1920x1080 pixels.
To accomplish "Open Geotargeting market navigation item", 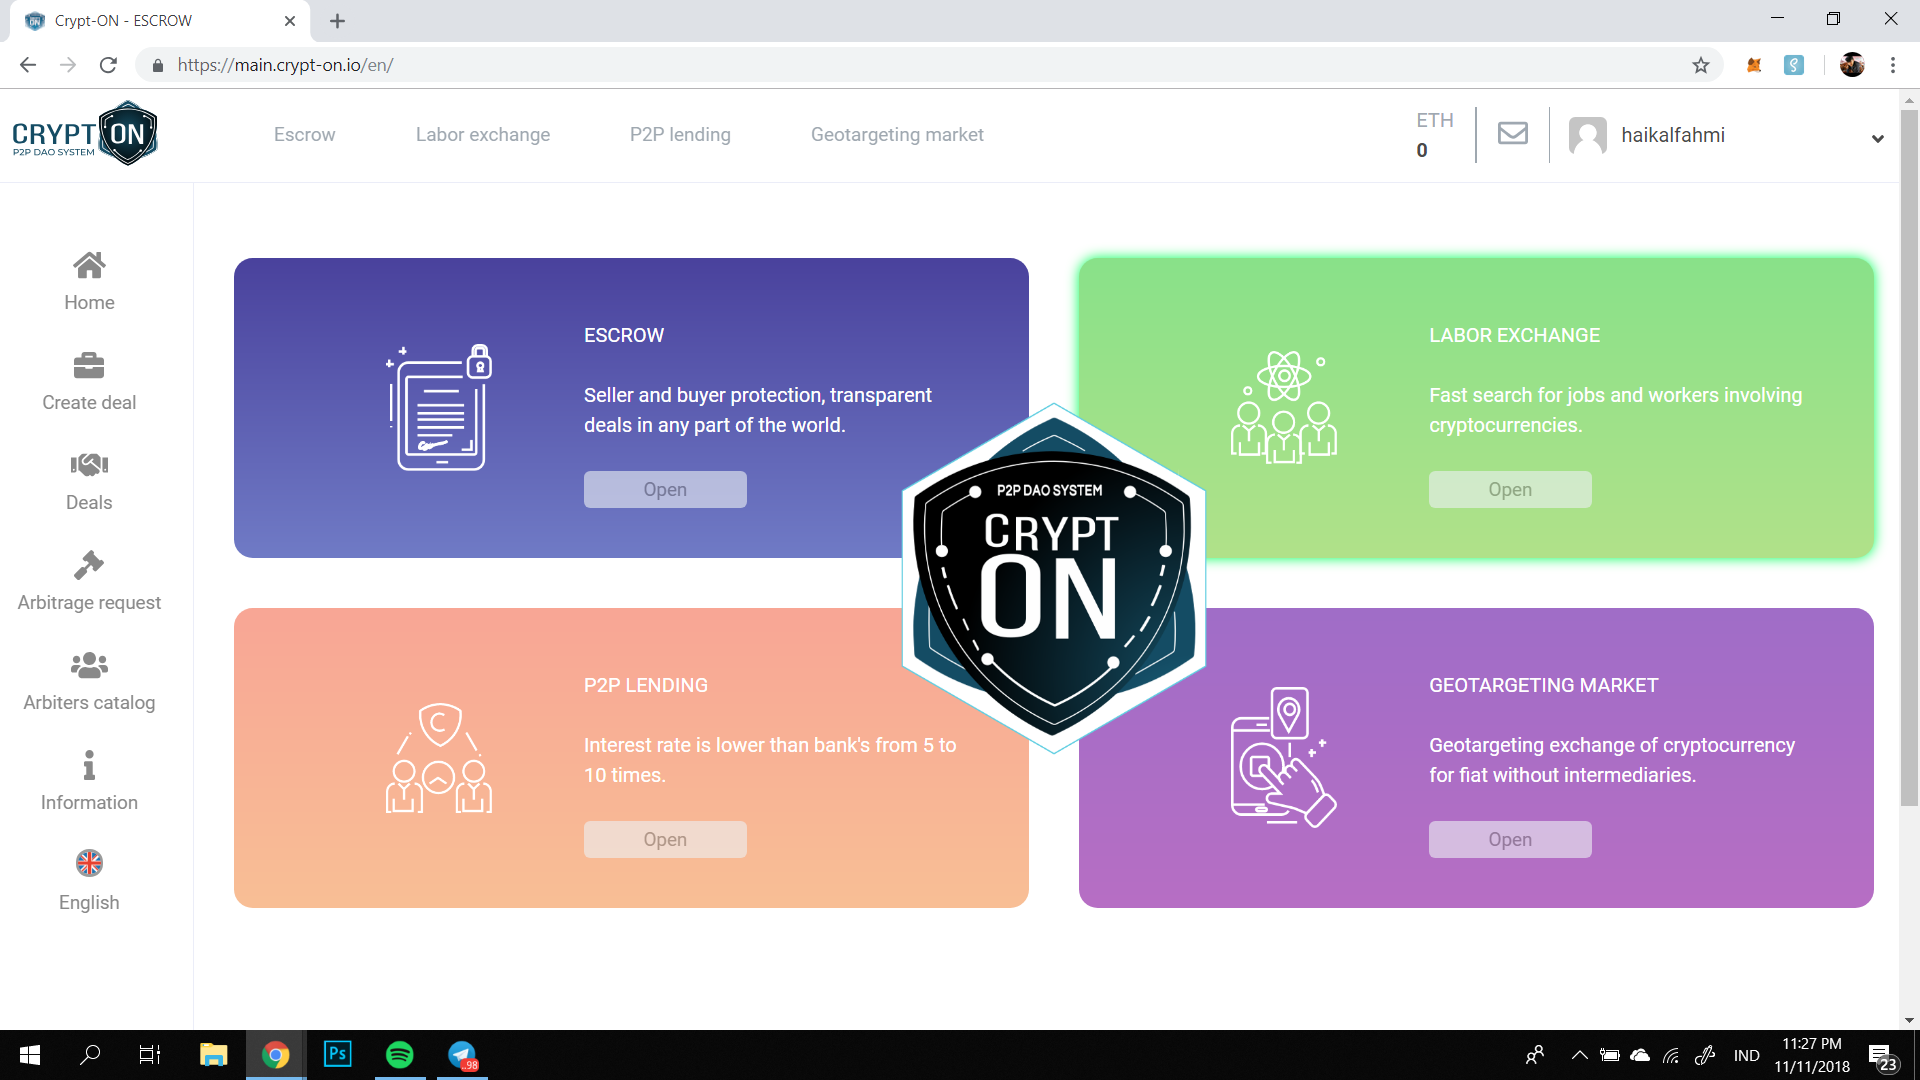I will (x=897, y=134).
